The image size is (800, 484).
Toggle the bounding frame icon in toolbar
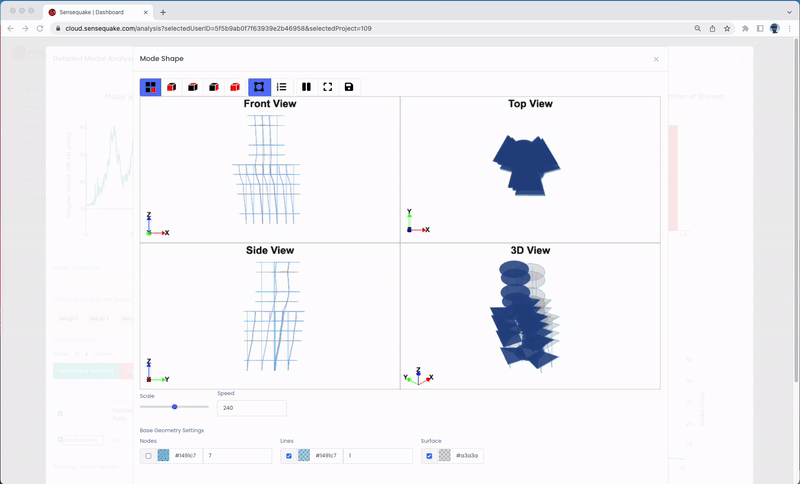pos(259,87)
